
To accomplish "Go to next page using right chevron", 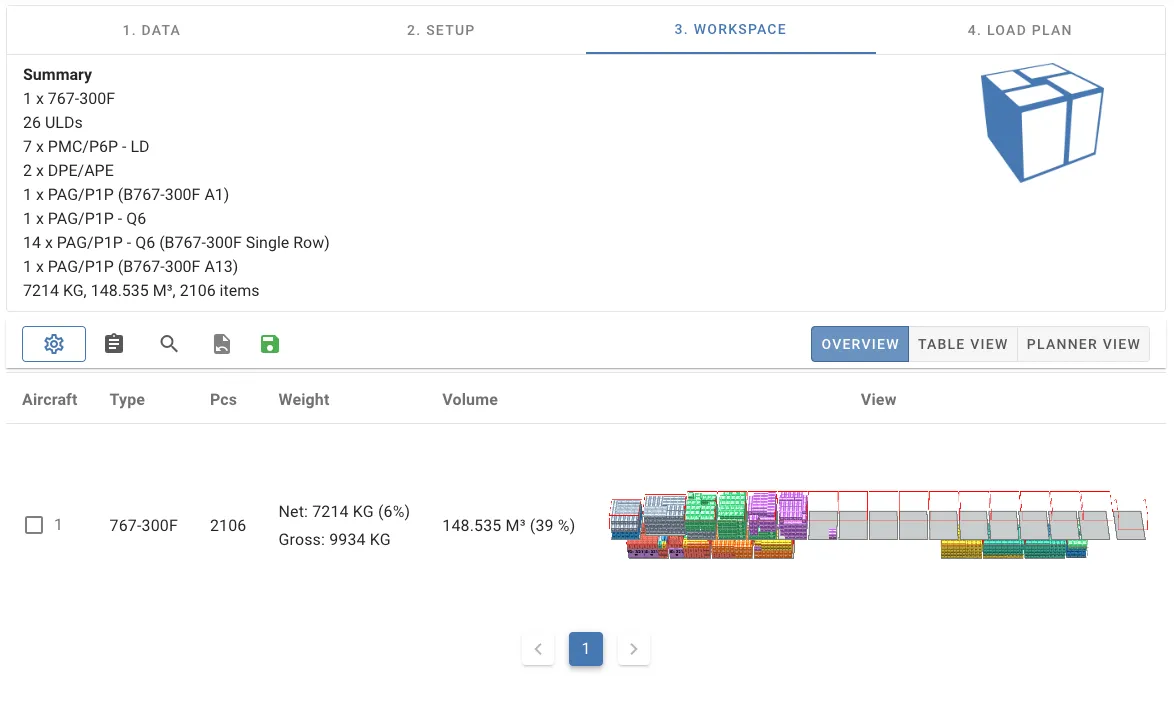I will click(634, 649).
